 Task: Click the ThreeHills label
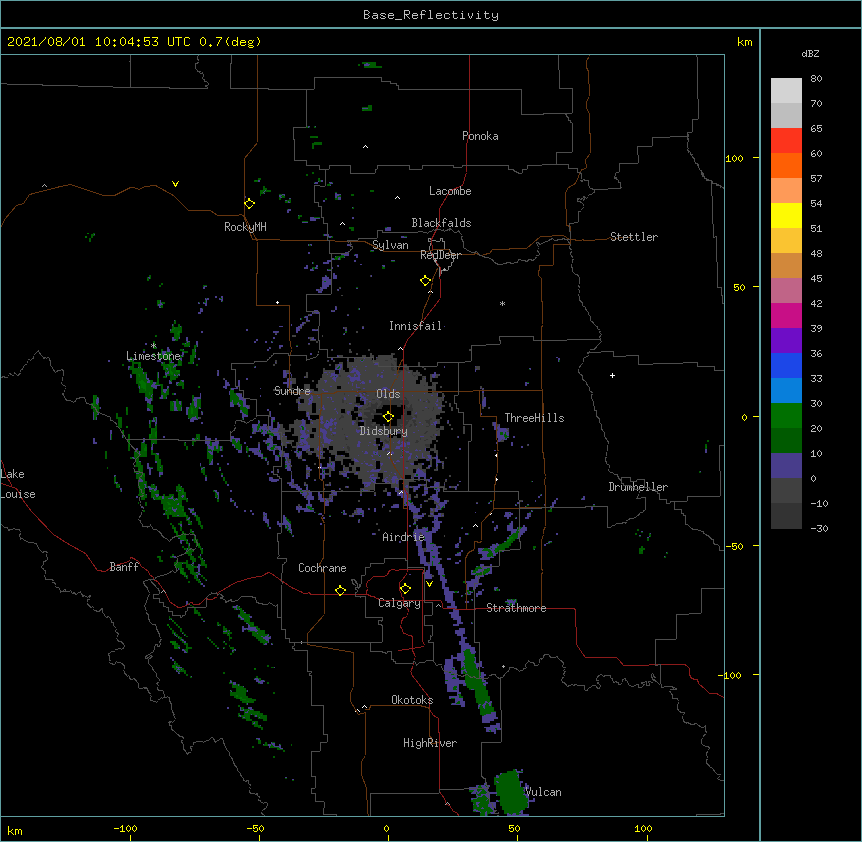click(x=534, y=418)
